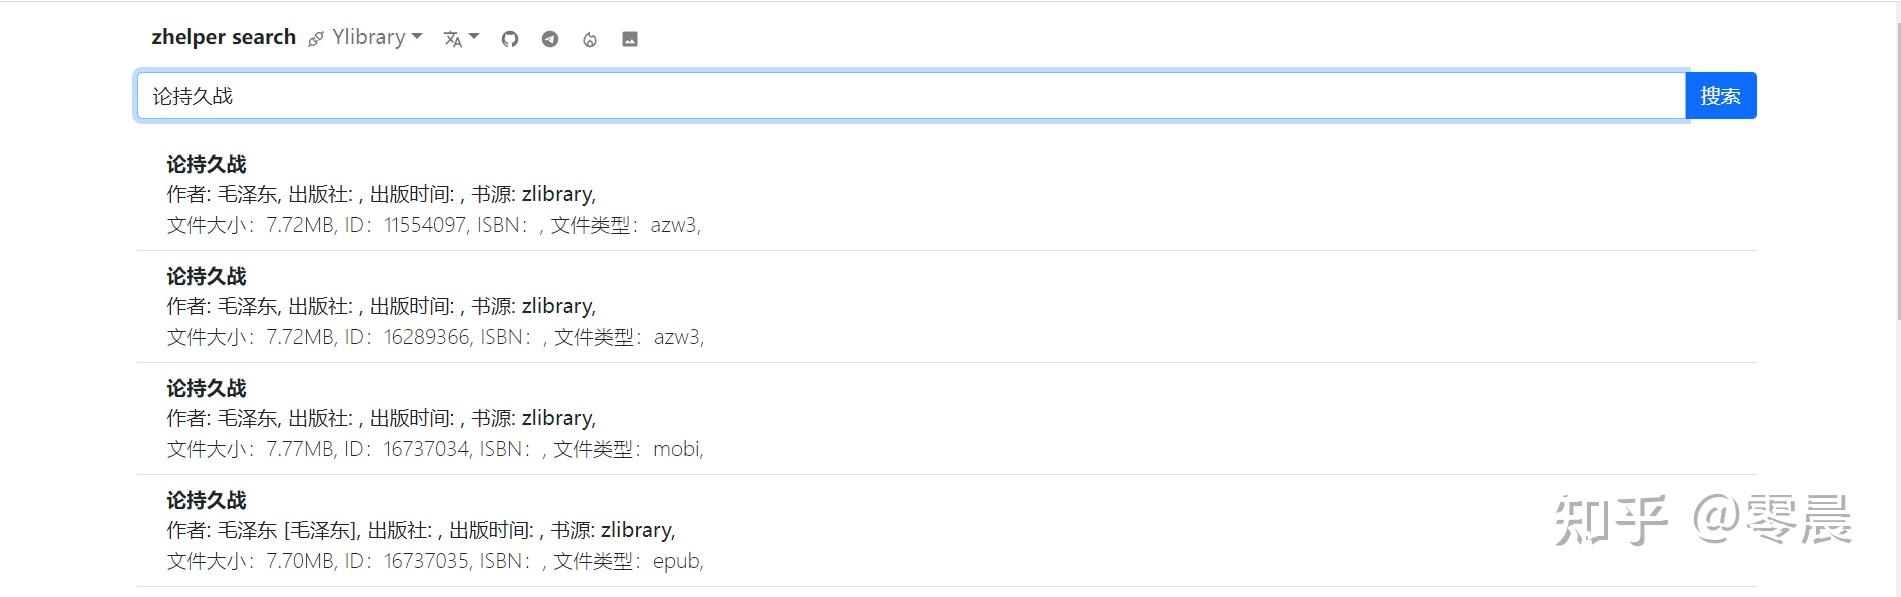Open the GitHub icon link
1901x597 pixels.
tap(510, 39)
